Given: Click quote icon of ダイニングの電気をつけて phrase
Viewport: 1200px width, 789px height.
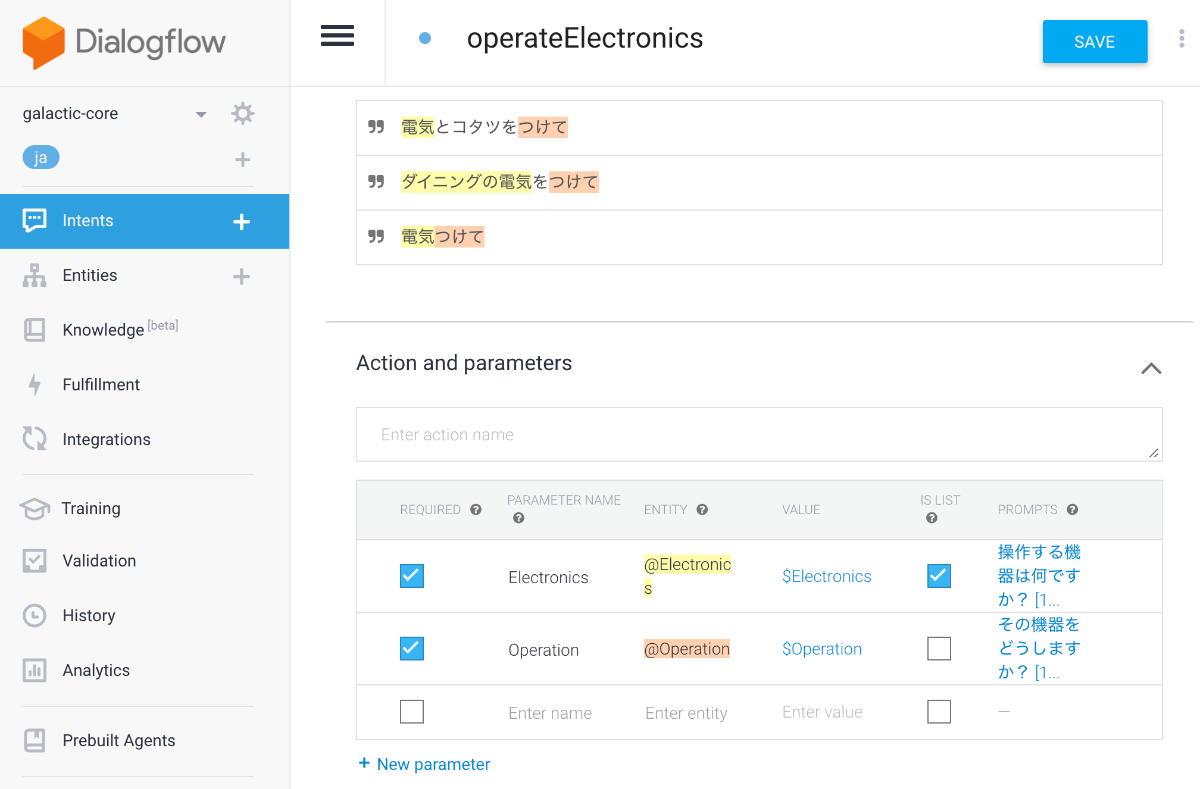Looking at the screenshot, I should 376,182.
